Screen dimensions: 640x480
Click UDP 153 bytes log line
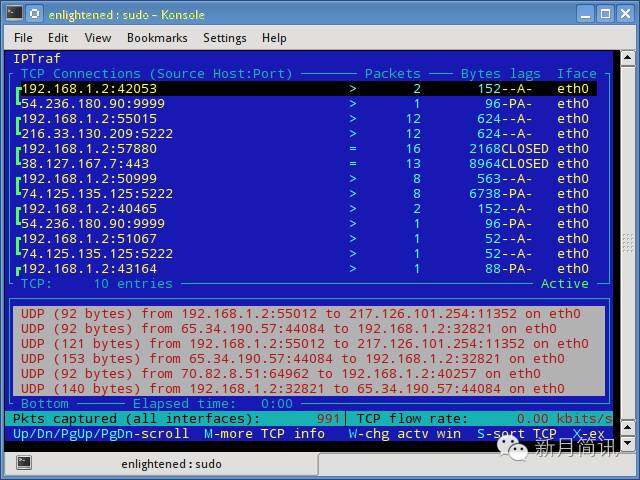pyautogui.click(x=293, y=359)
